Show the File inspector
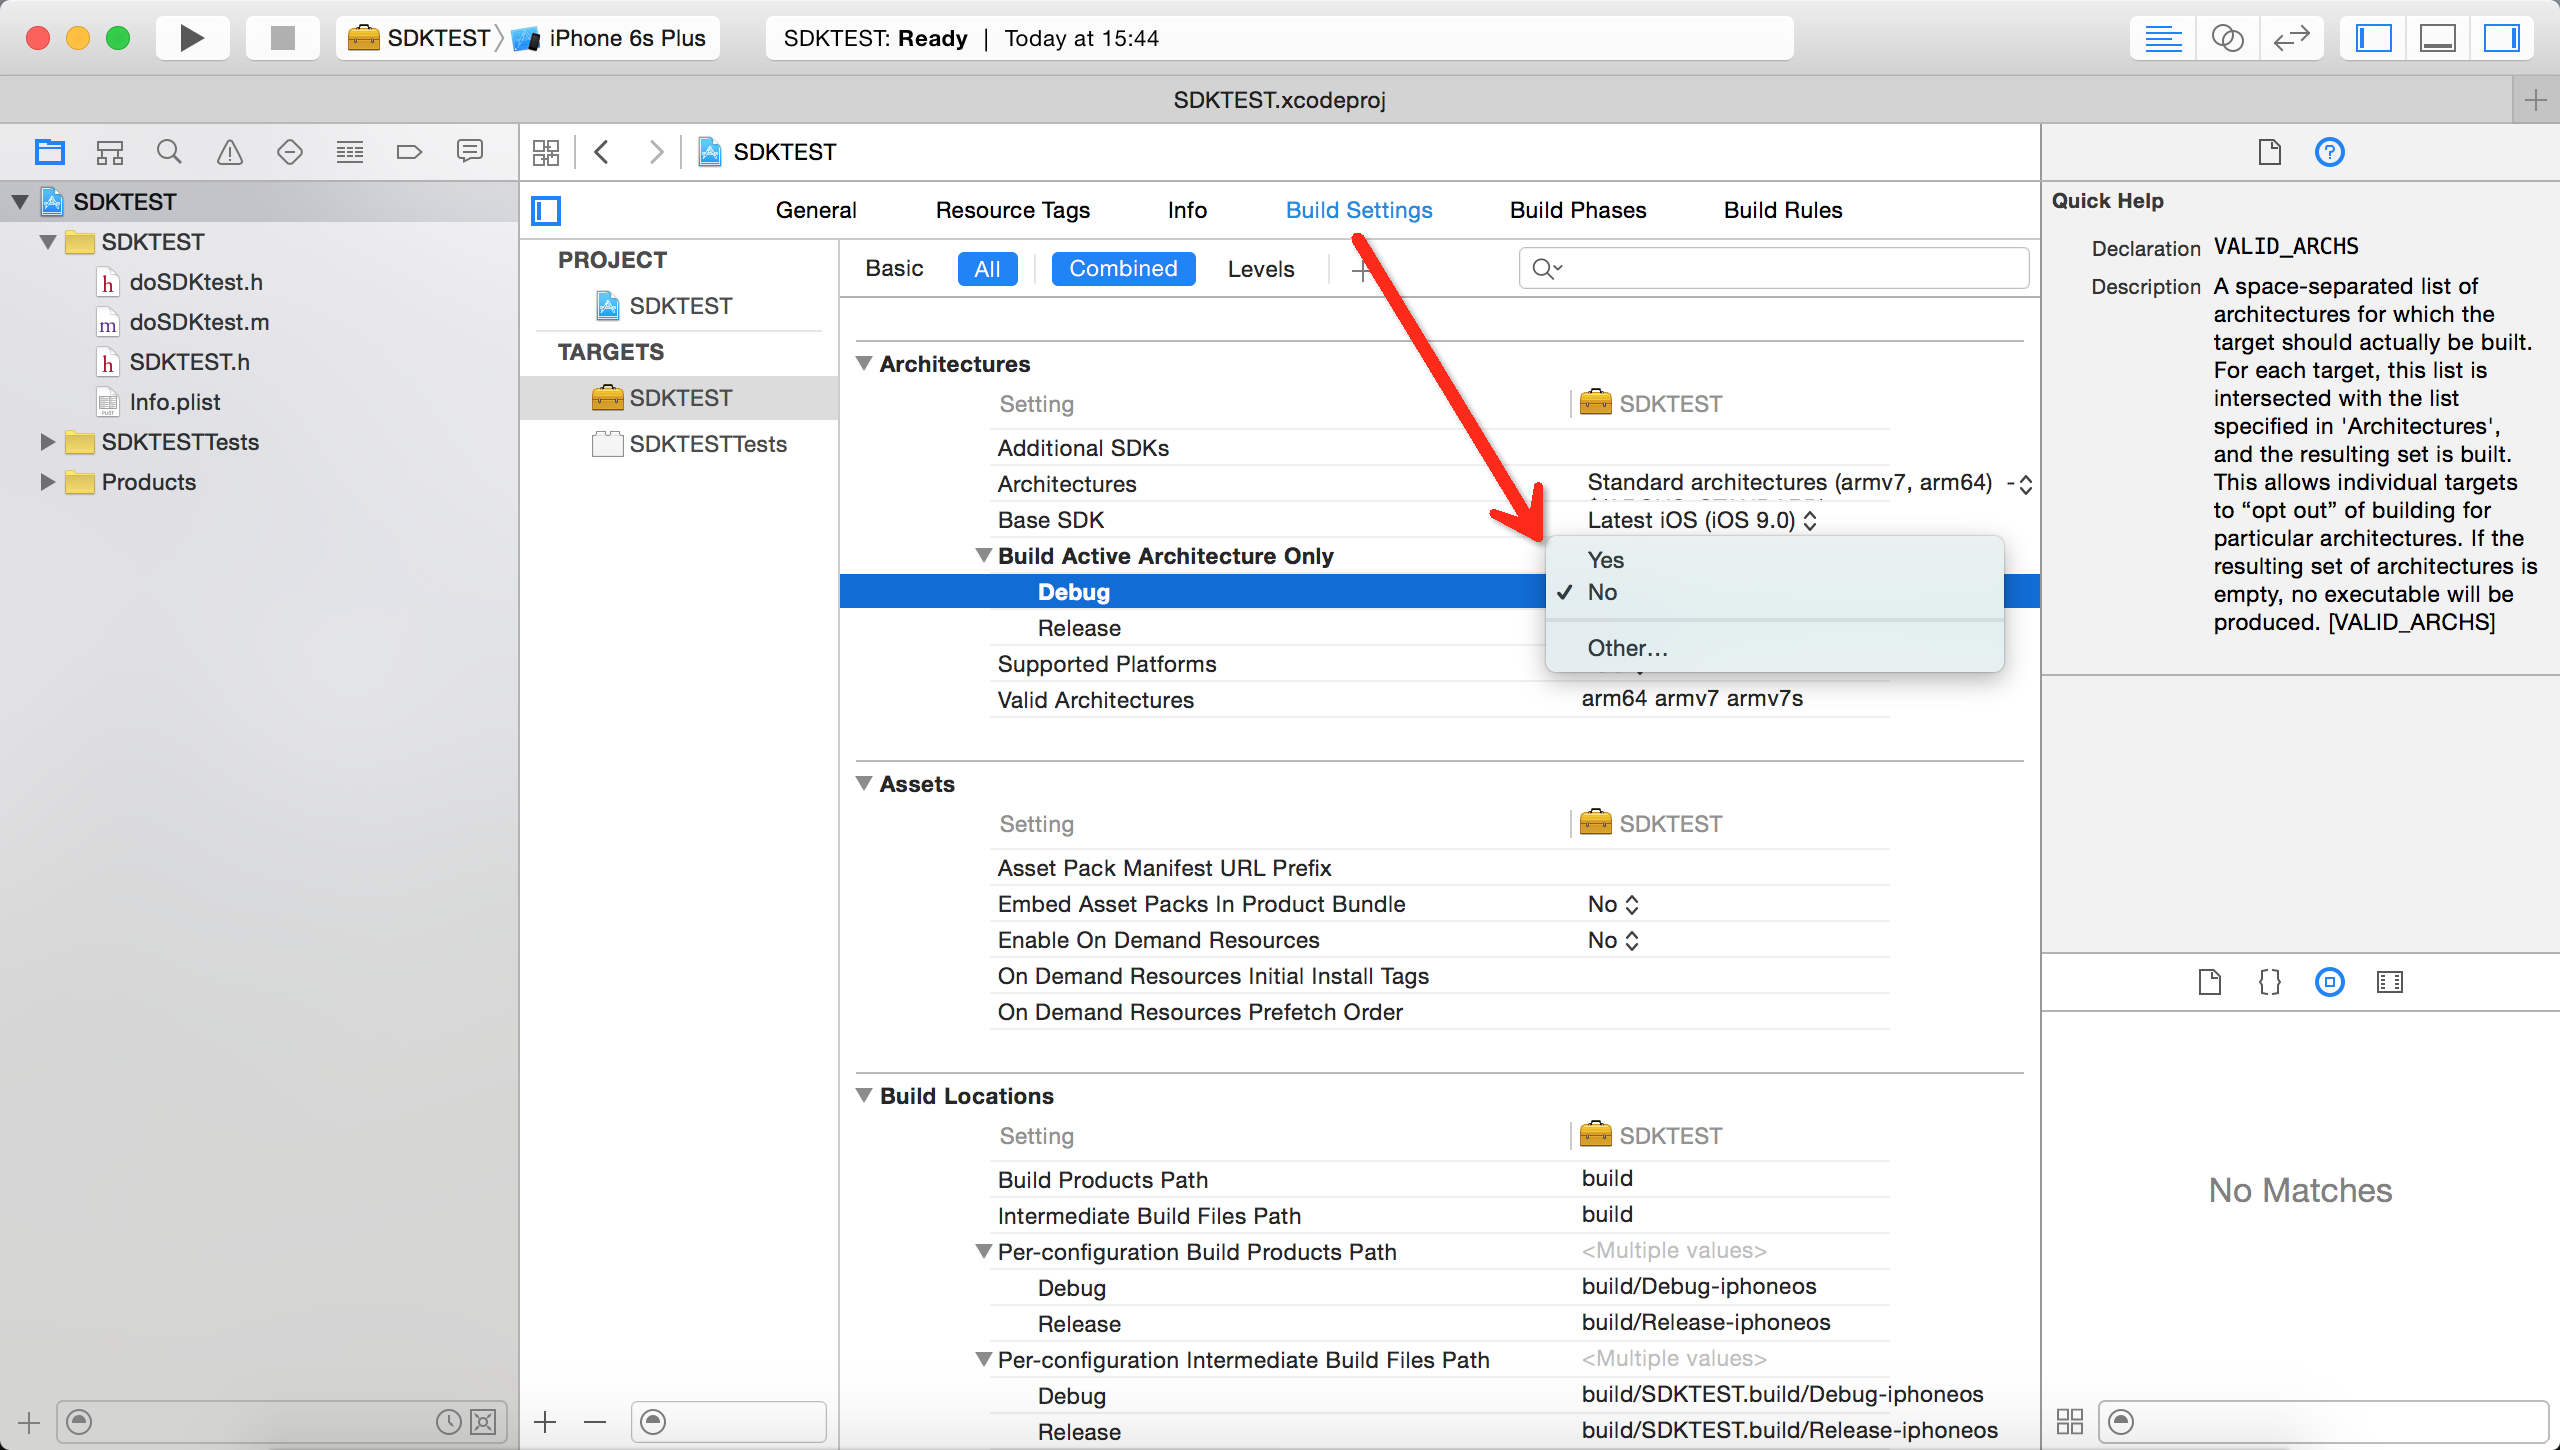 [2270, 152]
